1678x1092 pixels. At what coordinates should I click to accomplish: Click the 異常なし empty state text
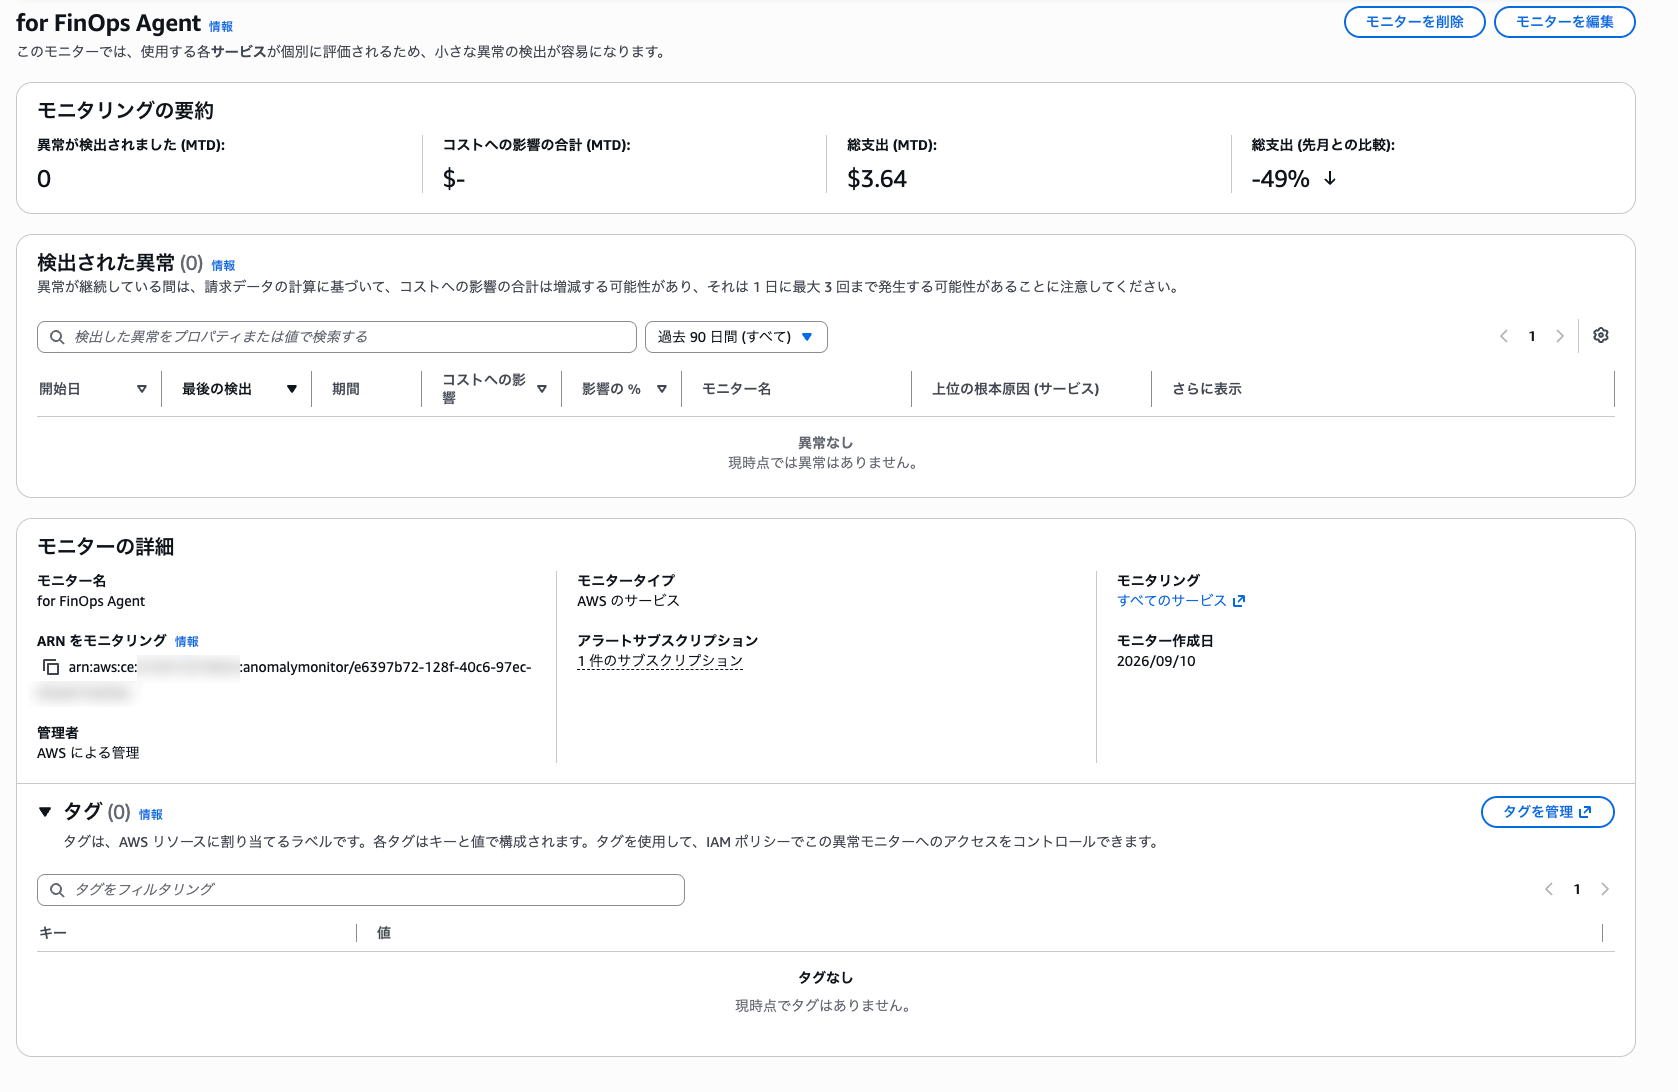click(825, 443)
